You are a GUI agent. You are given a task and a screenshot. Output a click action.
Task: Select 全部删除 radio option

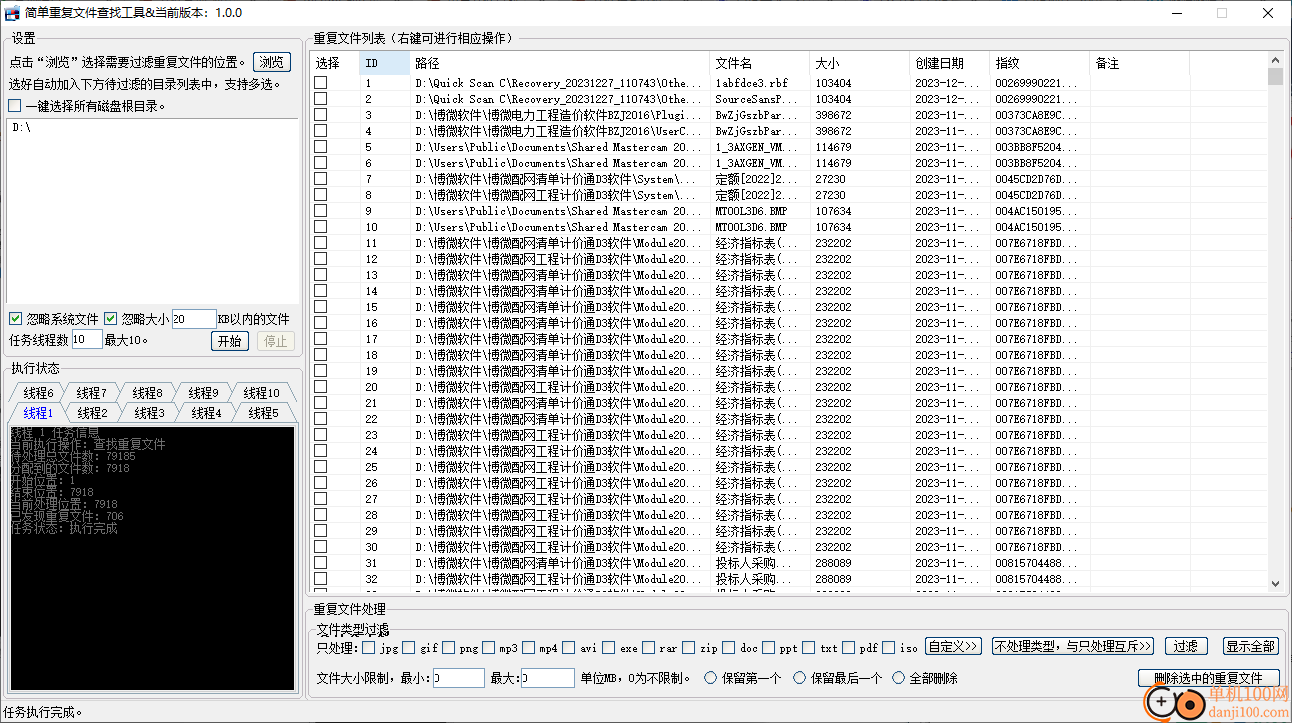click(x=898, y=678)
